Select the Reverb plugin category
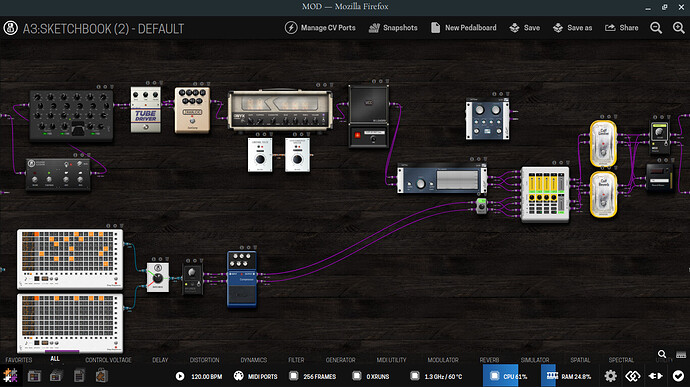Screen dimensions: 690x387 489,360
